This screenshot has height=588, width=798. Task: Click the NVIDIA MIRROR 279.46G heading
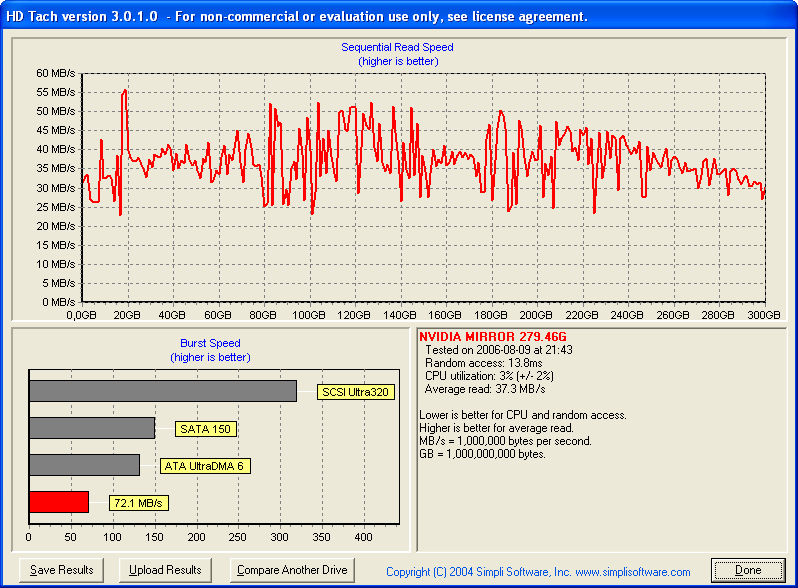click(493, 337)
